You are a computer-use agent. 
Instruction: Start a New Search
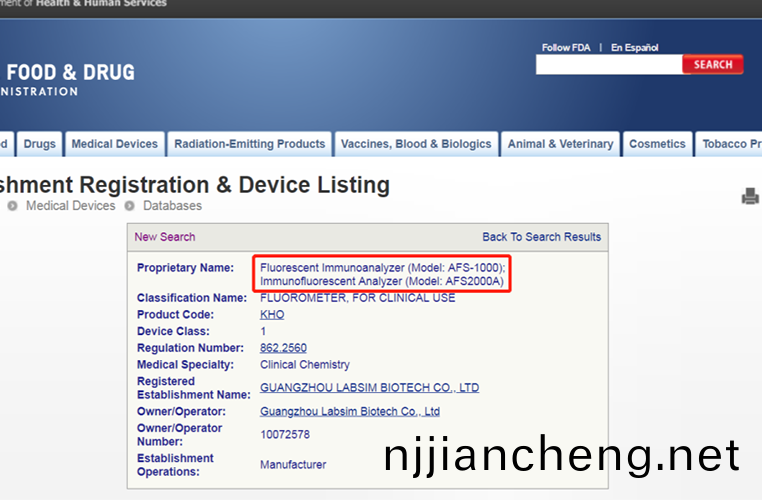pyautogui.click(x=165, y=237)
